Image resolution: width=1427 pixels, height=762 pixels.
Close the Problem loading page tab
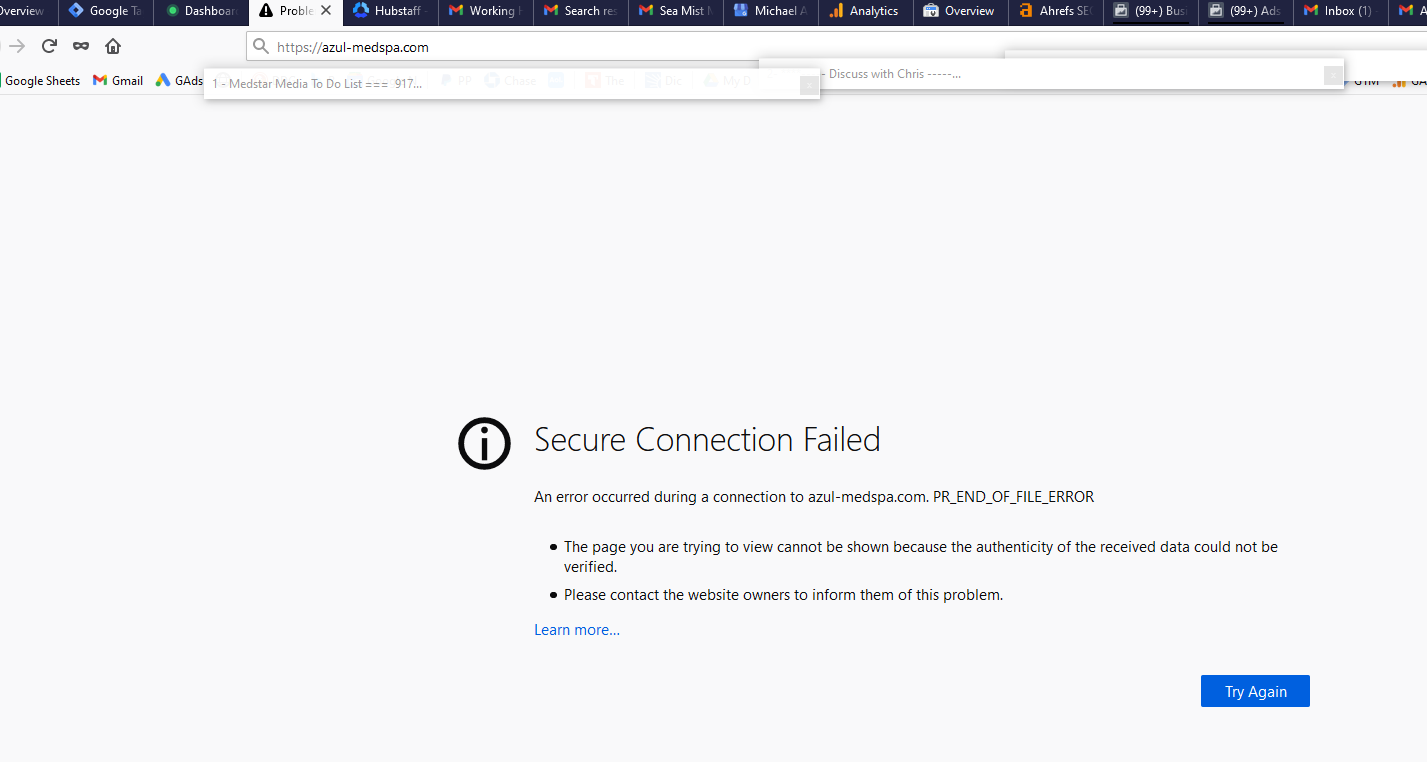(326, 11)
